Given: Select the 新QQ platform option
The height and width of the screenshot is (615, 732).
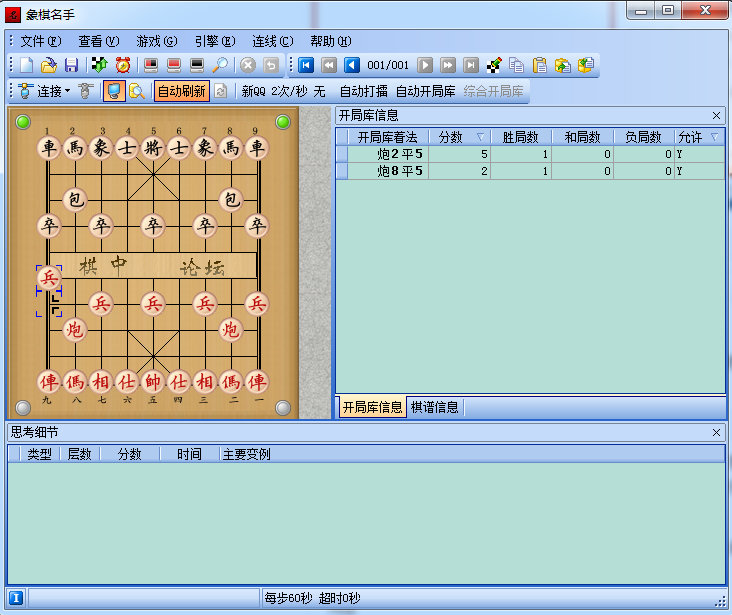Looking at the screenshot, I should (x=253, y=91).
